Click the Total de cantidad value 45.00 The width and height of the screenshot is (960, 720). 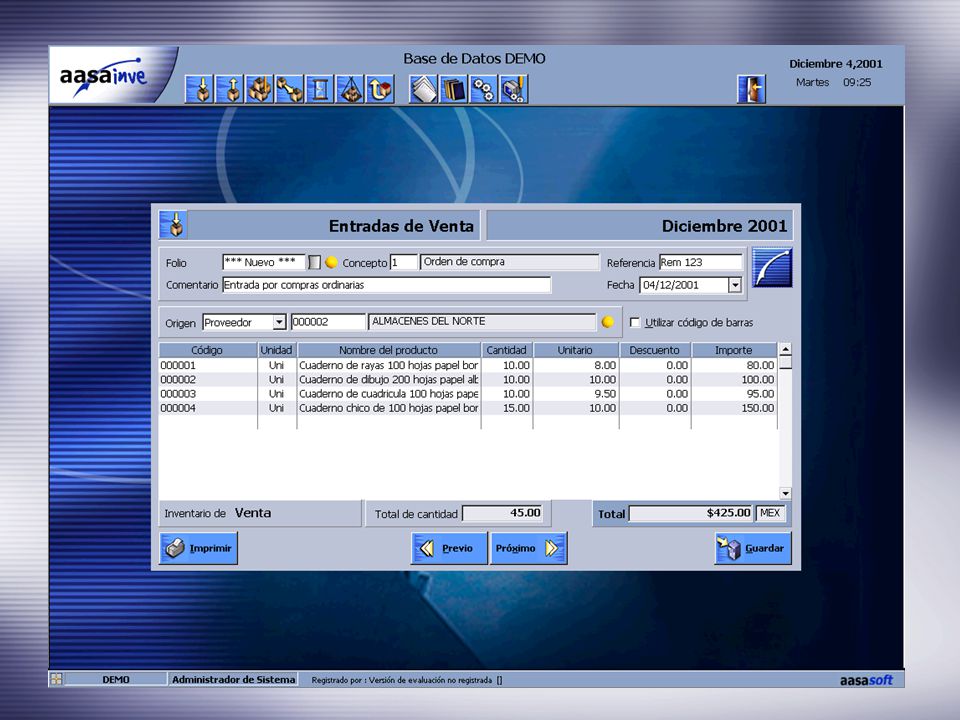point(503,513)
